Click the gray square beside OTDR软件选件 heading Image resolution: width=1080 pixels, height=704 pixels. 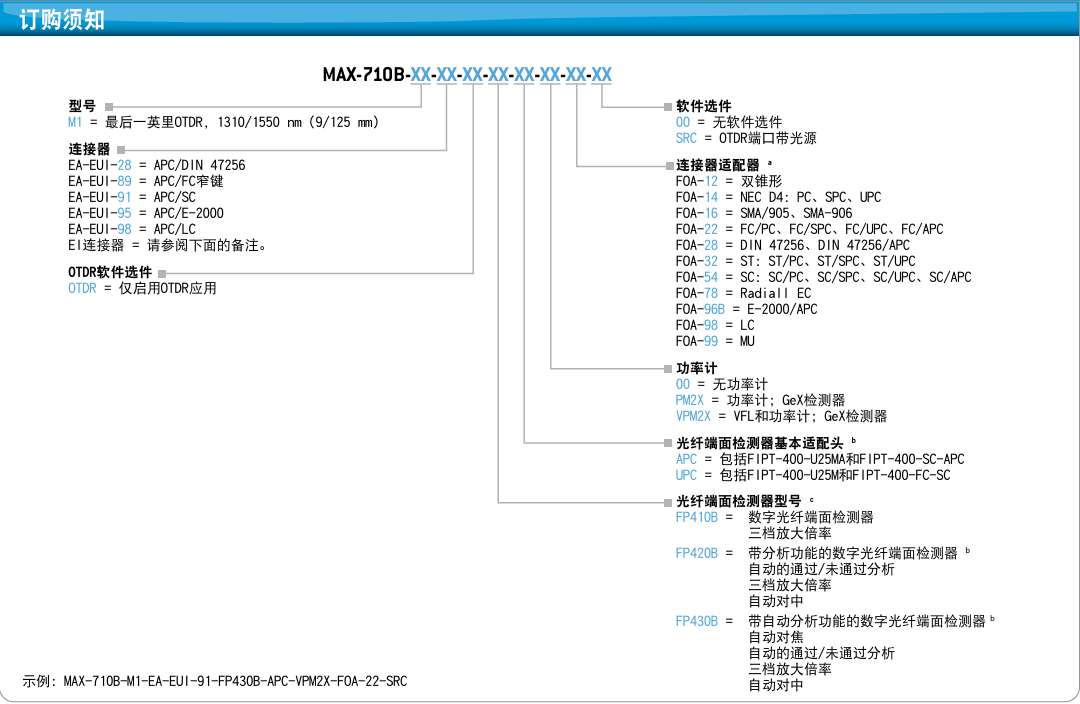163,272
